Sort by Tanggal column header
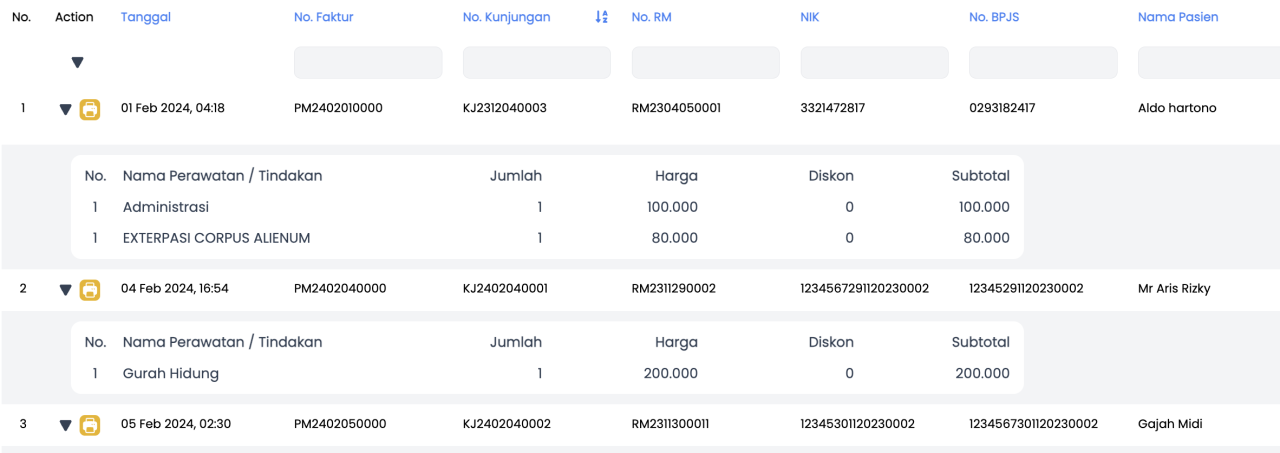Screen dimensions: 1280x453 click(x=146, y=17)
